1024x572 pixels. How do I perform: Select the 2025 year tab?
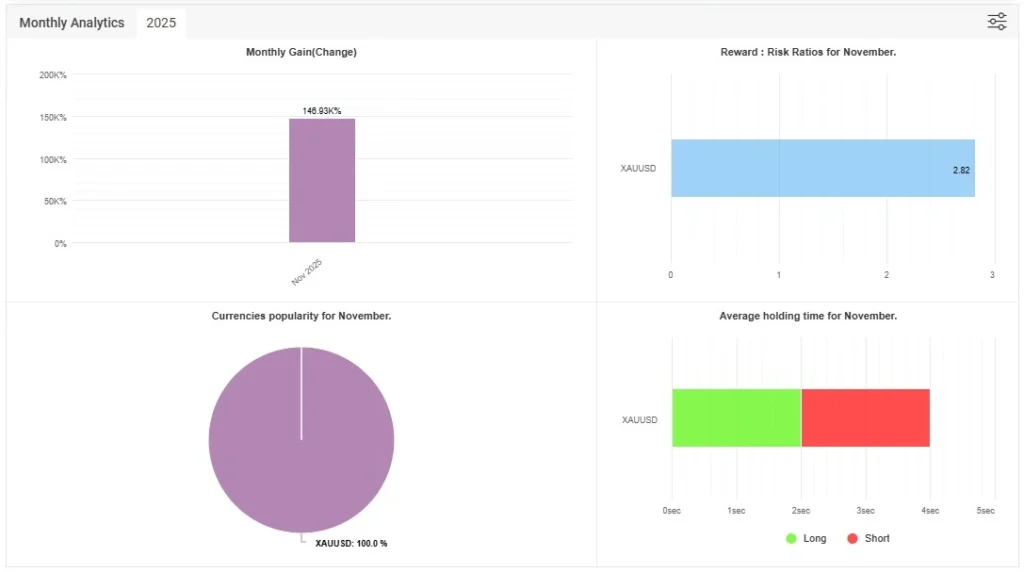[161, 23]
